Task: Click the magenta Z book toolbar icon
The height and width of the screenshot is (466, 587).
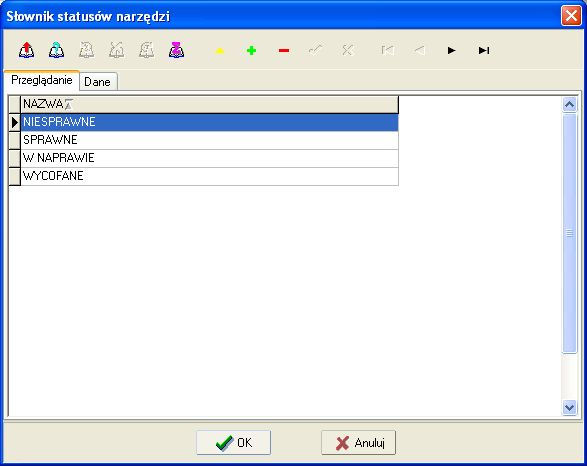Action: [x=176, y=50]
